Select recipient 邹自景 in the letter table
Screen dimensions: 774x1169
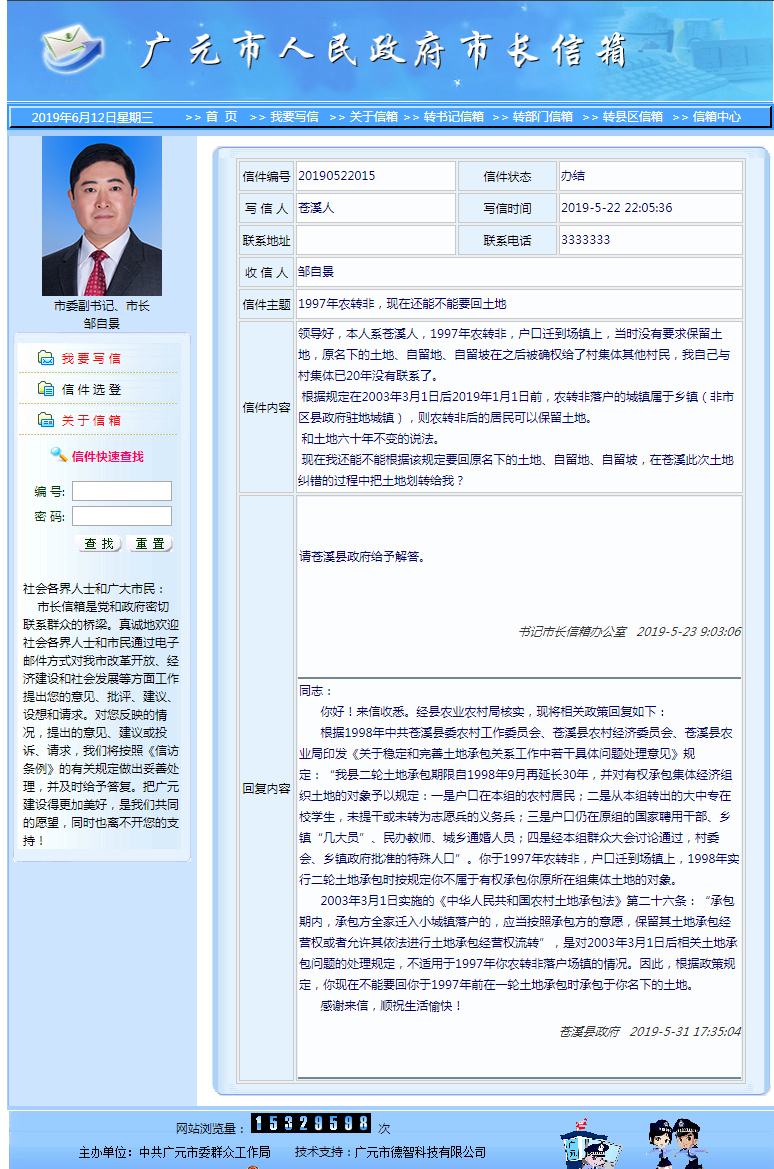(316, 272)
